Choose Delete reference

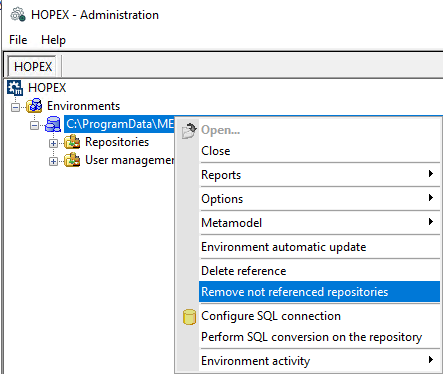(x=319, y=271)
